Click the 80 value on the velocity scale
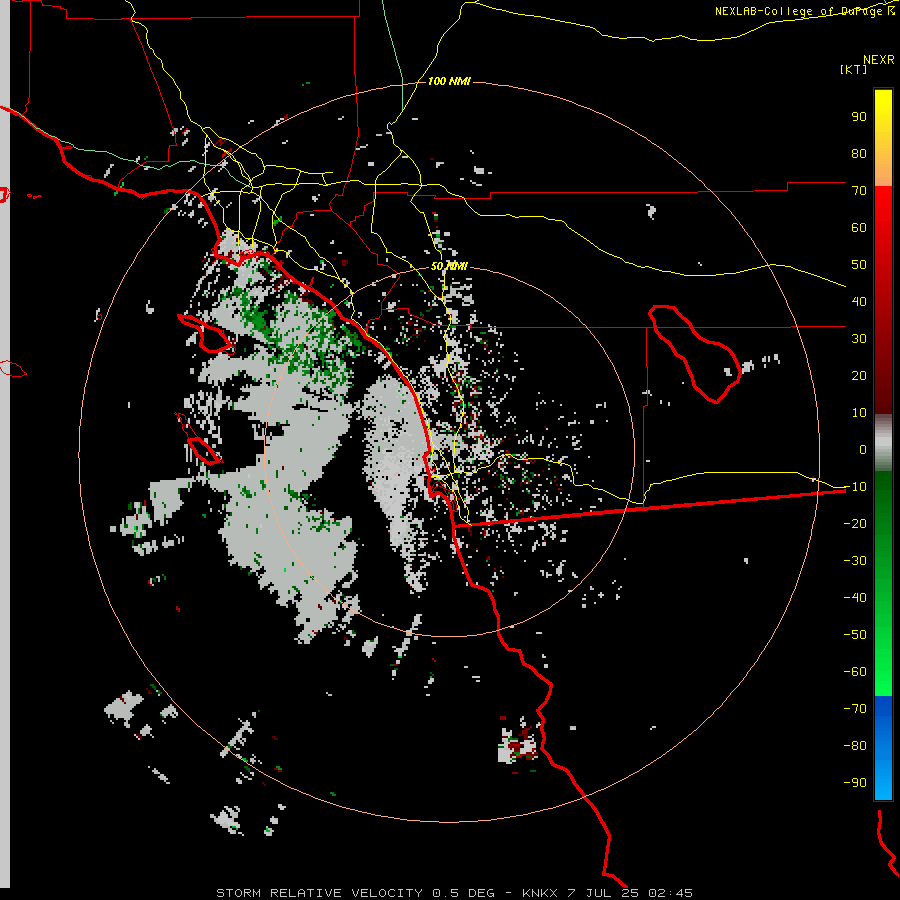Viewport: 900px width, 900px height. [859, 154]
